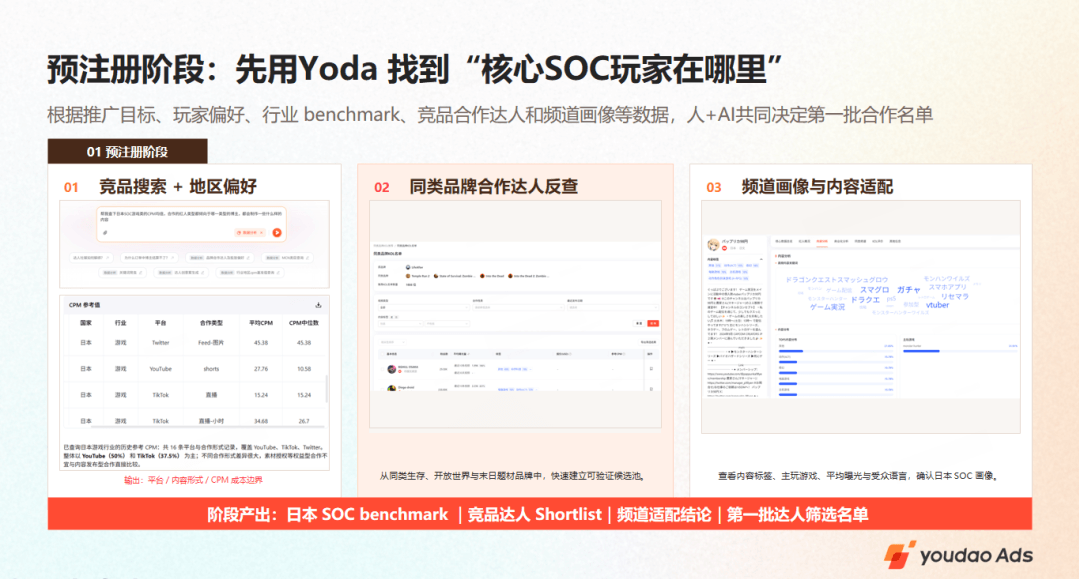The width and height of the screenshot is (1079, 579).
Task: Open the MONGOL channel avatar in the KOL list
Action: [392, 369]
